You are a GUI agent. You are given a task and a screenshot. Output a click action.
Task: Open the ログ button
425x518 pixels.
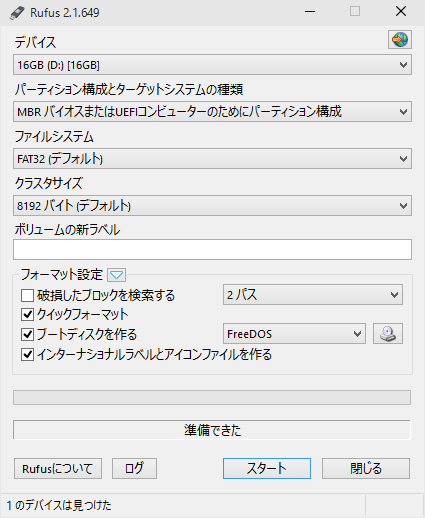(134, 468)
